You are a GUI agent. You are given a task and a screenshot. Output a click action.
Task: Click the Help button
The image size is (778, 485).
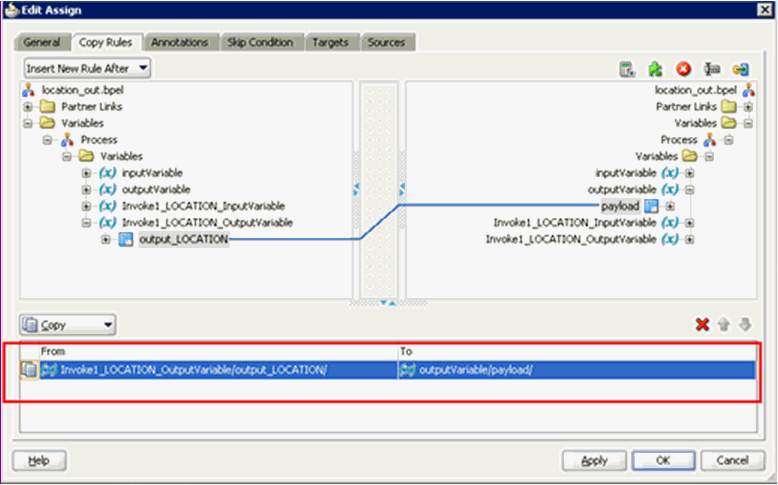pos(39,461)
